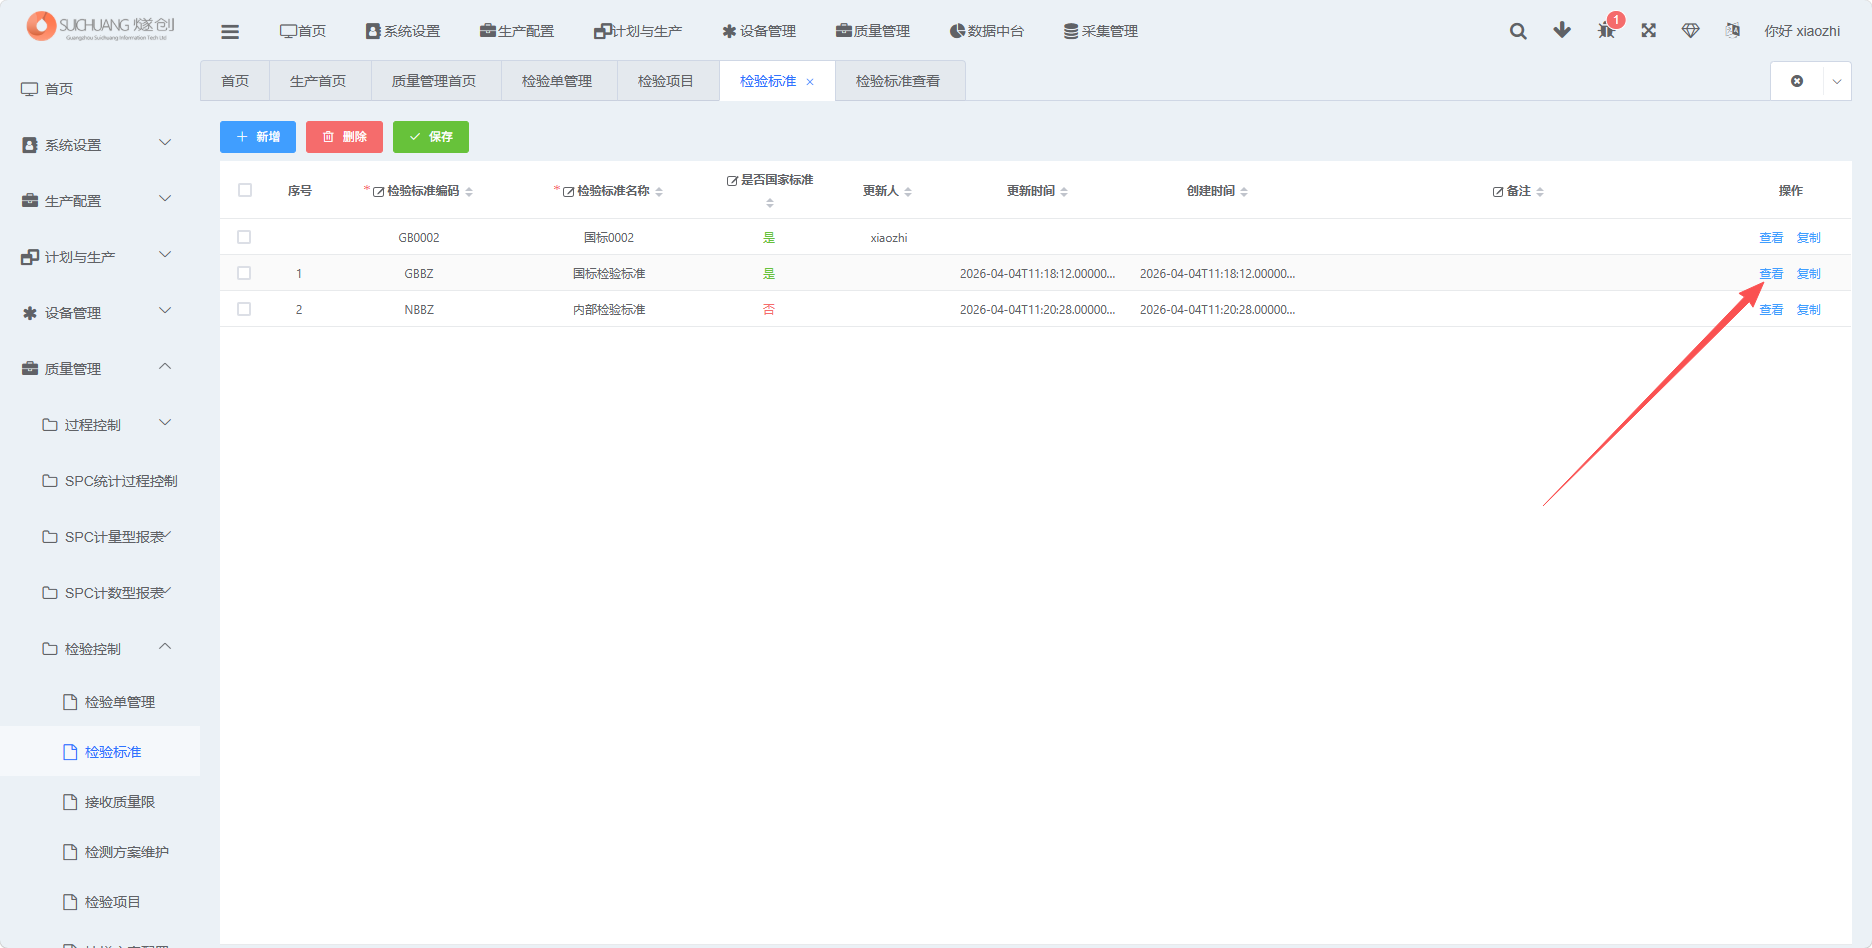This screenshot has width=1872, height=948.
Task: Switch to 生产首页 tab
Action: (318, 81)
